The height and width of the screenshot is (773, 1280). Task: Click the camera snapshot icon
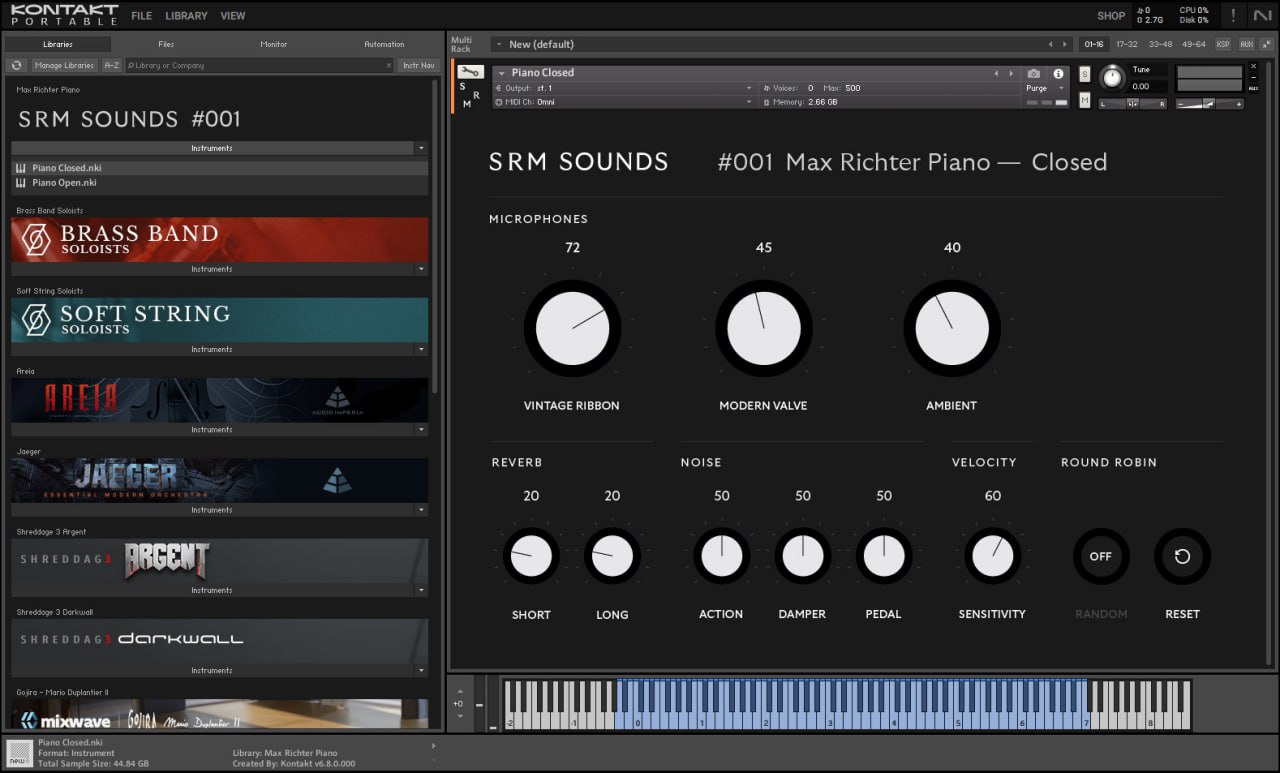[1033, 74]
